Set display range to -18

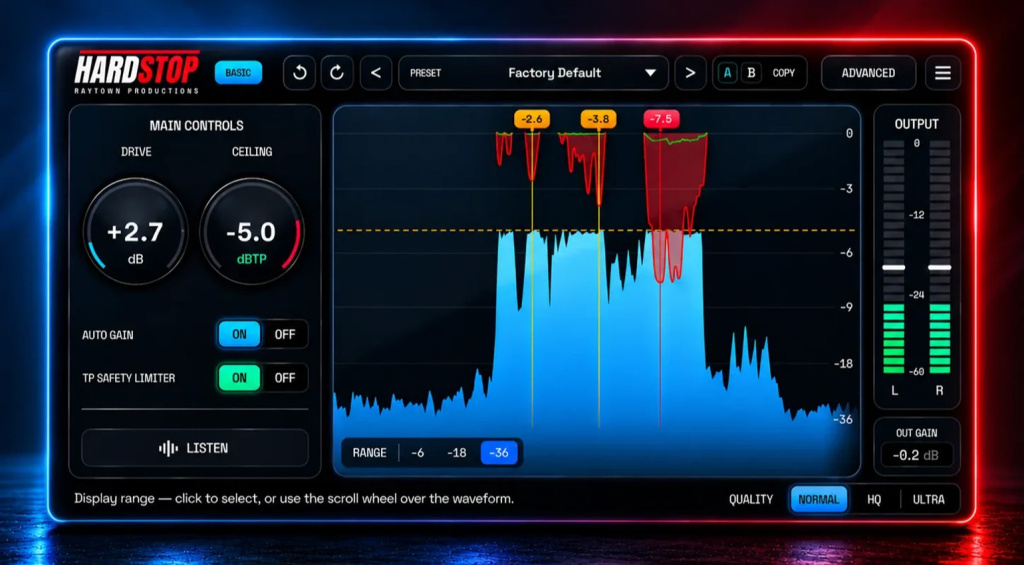pyautogui.click(x=456, y=453)
